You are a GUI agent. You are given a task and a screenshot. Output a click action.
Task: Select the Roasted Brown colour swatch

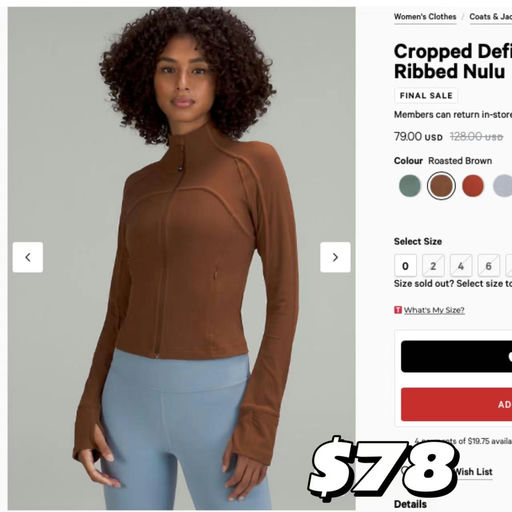tap(441, 186)
